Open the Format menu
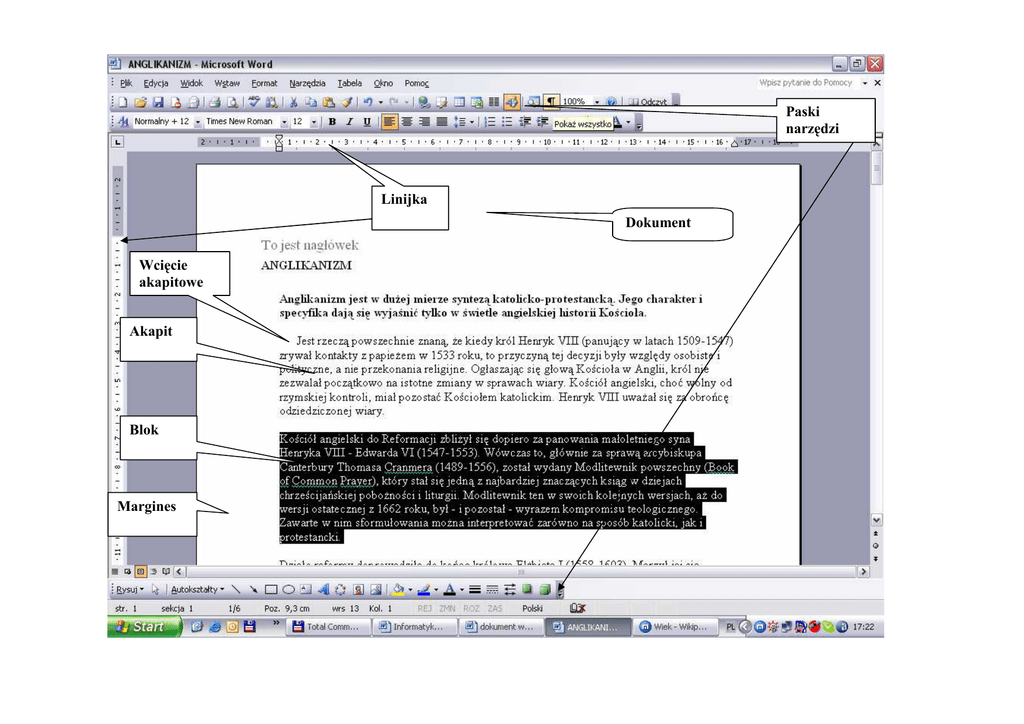1024x724 pixels. pyautogui.click(x=264, y=83)
